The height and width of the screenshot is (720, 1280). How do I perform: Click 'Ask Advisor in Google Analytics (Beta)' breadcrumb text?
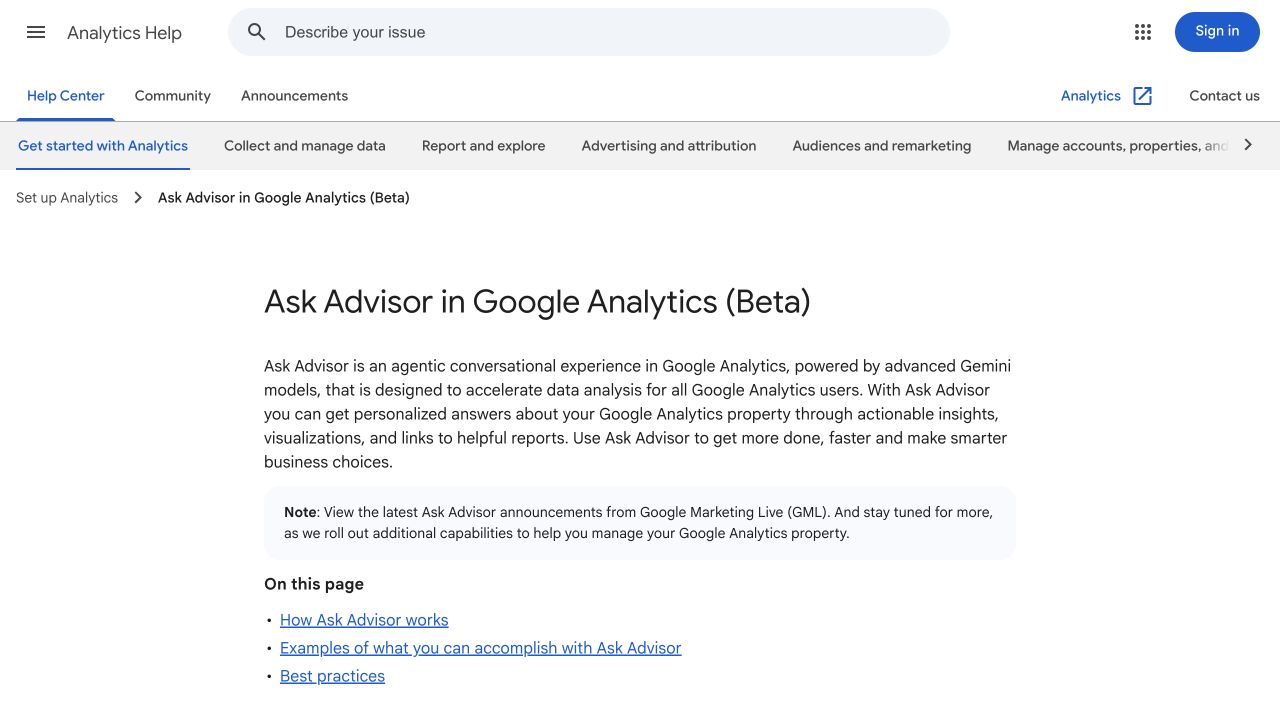click(284, 198)
